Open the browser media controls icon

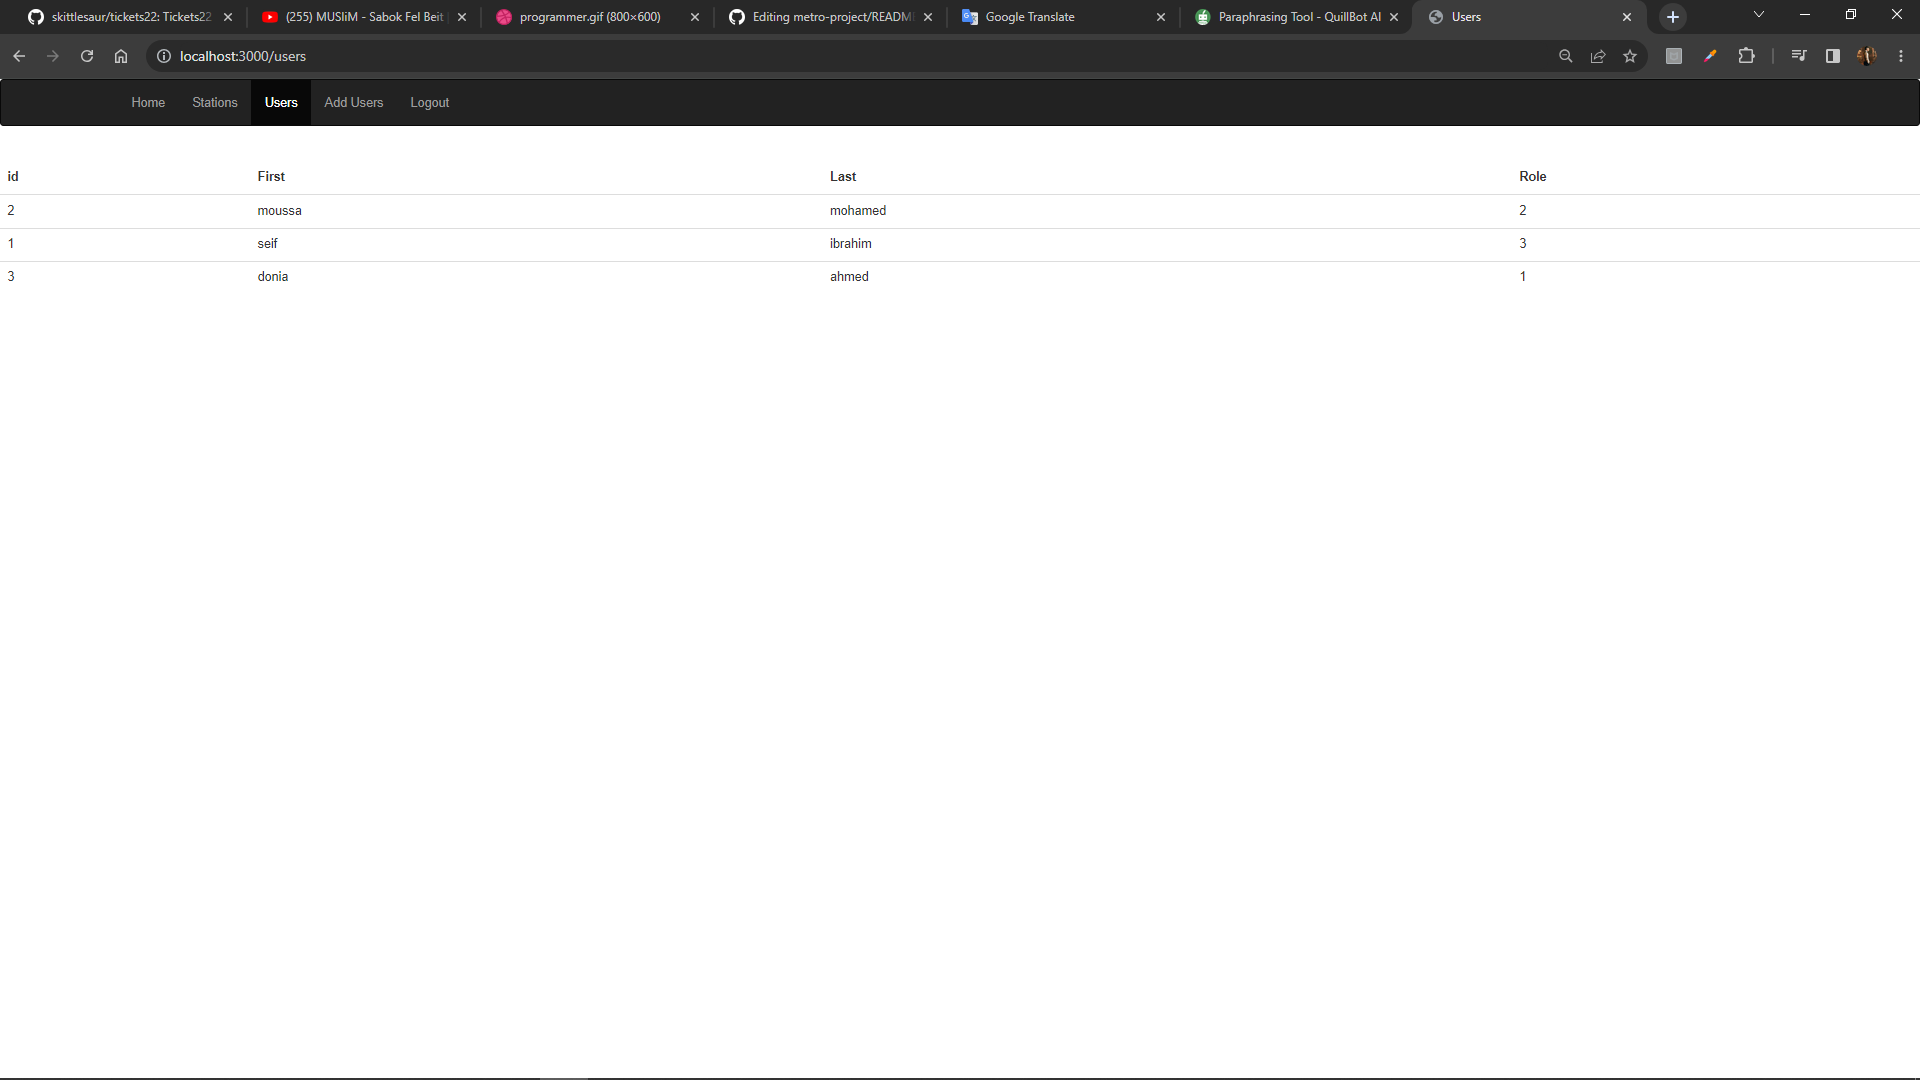pos(1798,56)
